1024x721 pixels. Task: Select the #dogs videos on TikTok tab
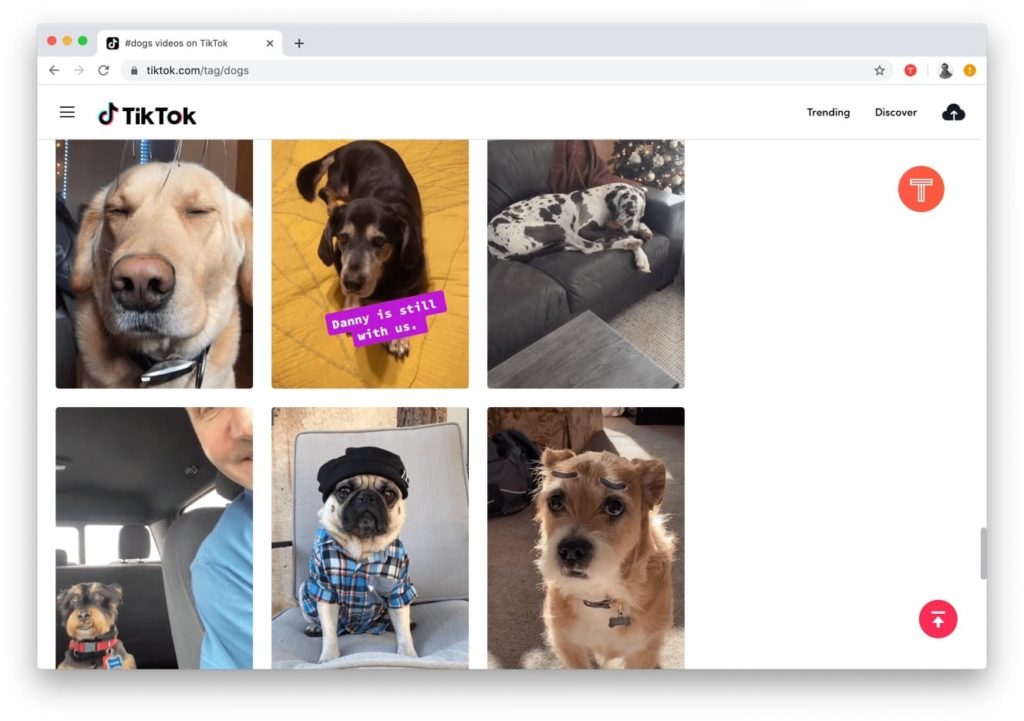[x=190, y=43]
